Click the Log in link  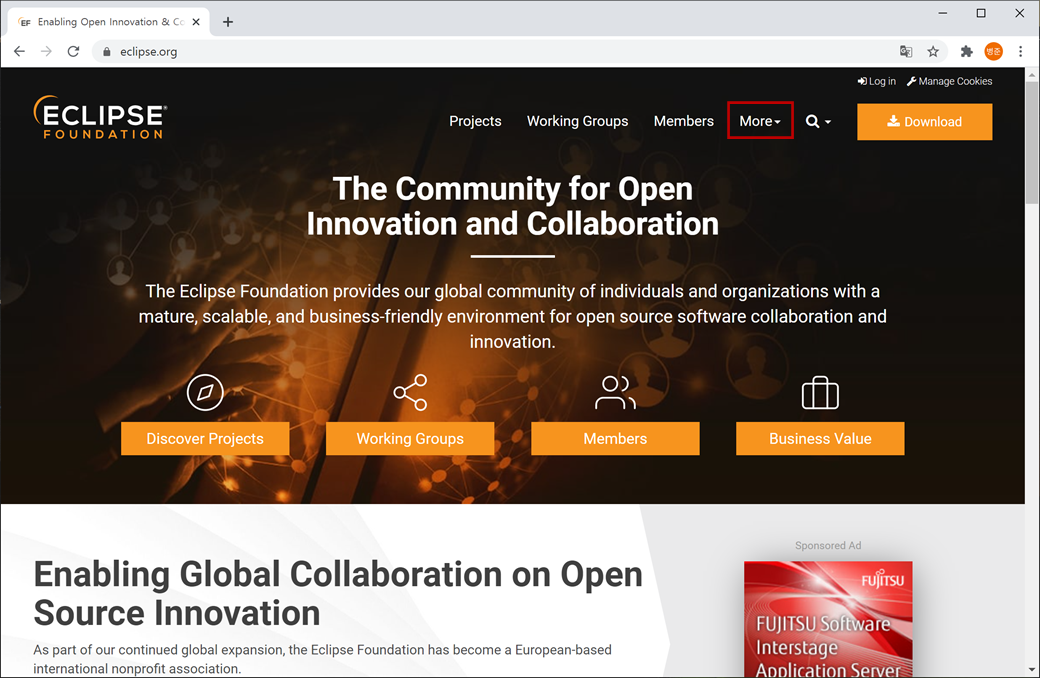[x=877, y=81]
